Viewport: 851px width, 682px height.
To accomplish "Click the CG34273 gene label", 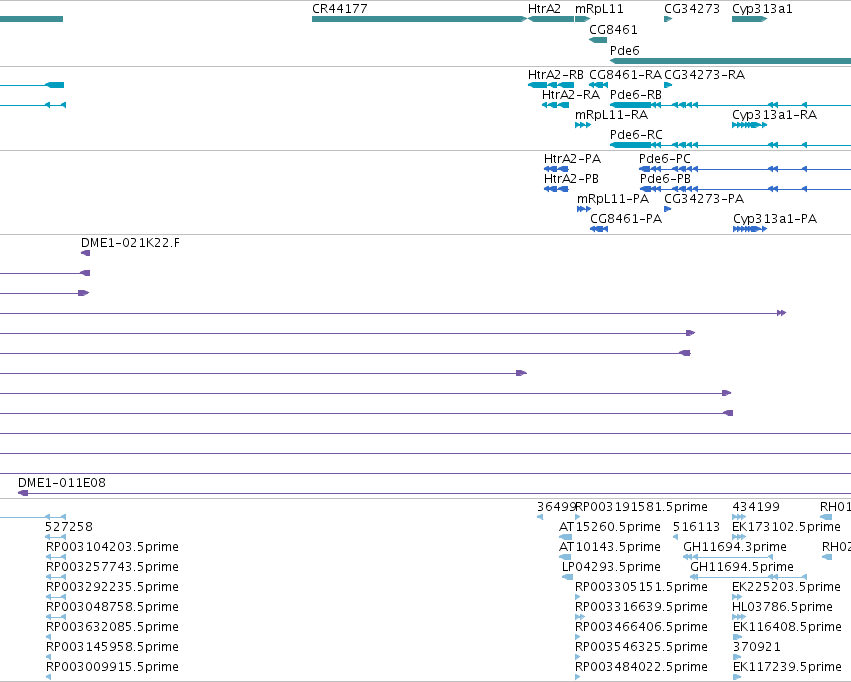I will [x=692, y=9].
